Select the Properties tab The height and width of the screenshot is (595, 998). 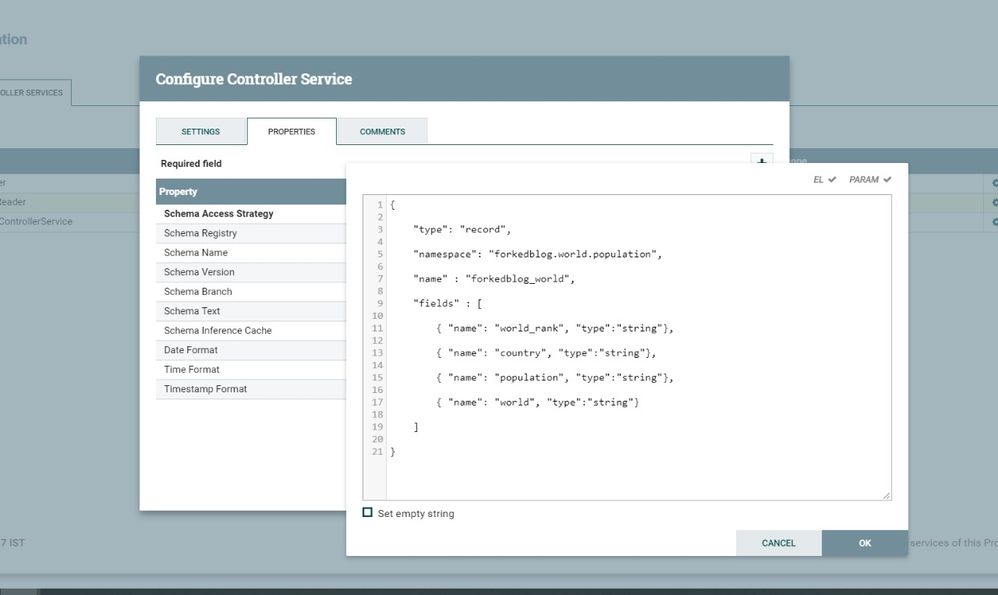click(291, 132)
